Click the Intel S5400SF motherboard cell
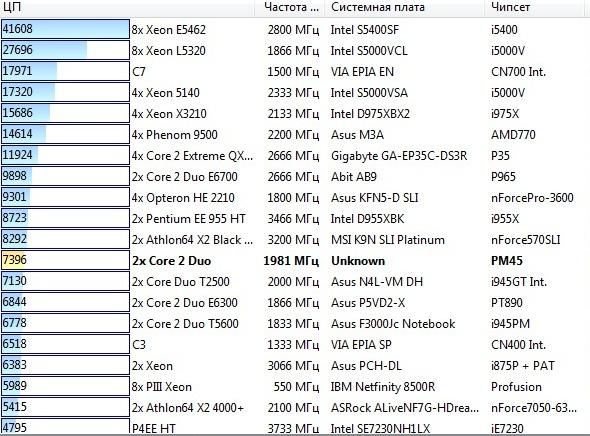This screenshot has width=590, height=436. pyautogui.click(x=364, y=30)
